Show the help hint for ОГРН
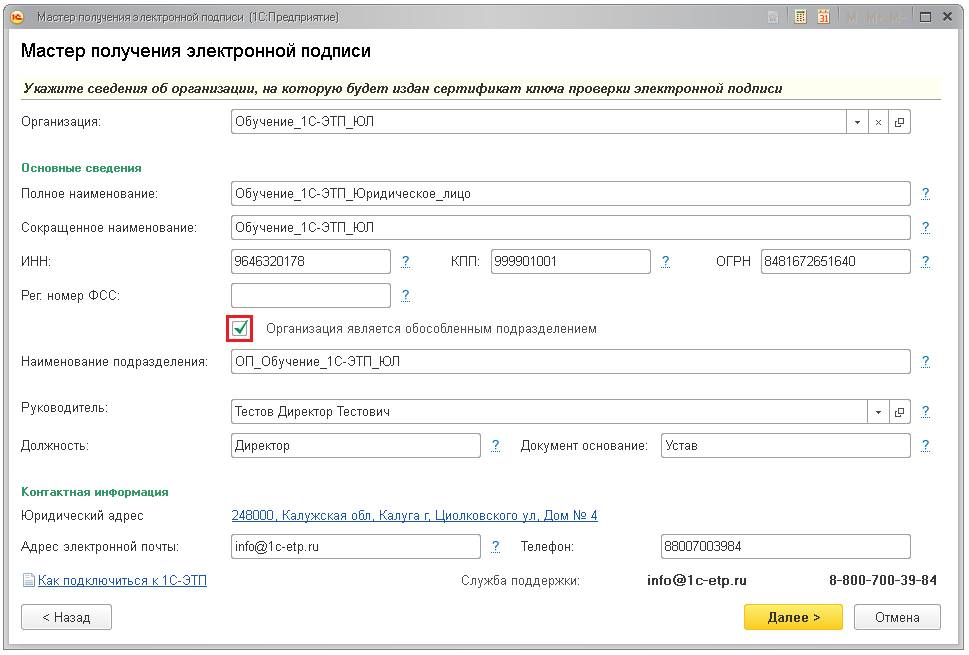The image size is (969, 655). (926, 262)
